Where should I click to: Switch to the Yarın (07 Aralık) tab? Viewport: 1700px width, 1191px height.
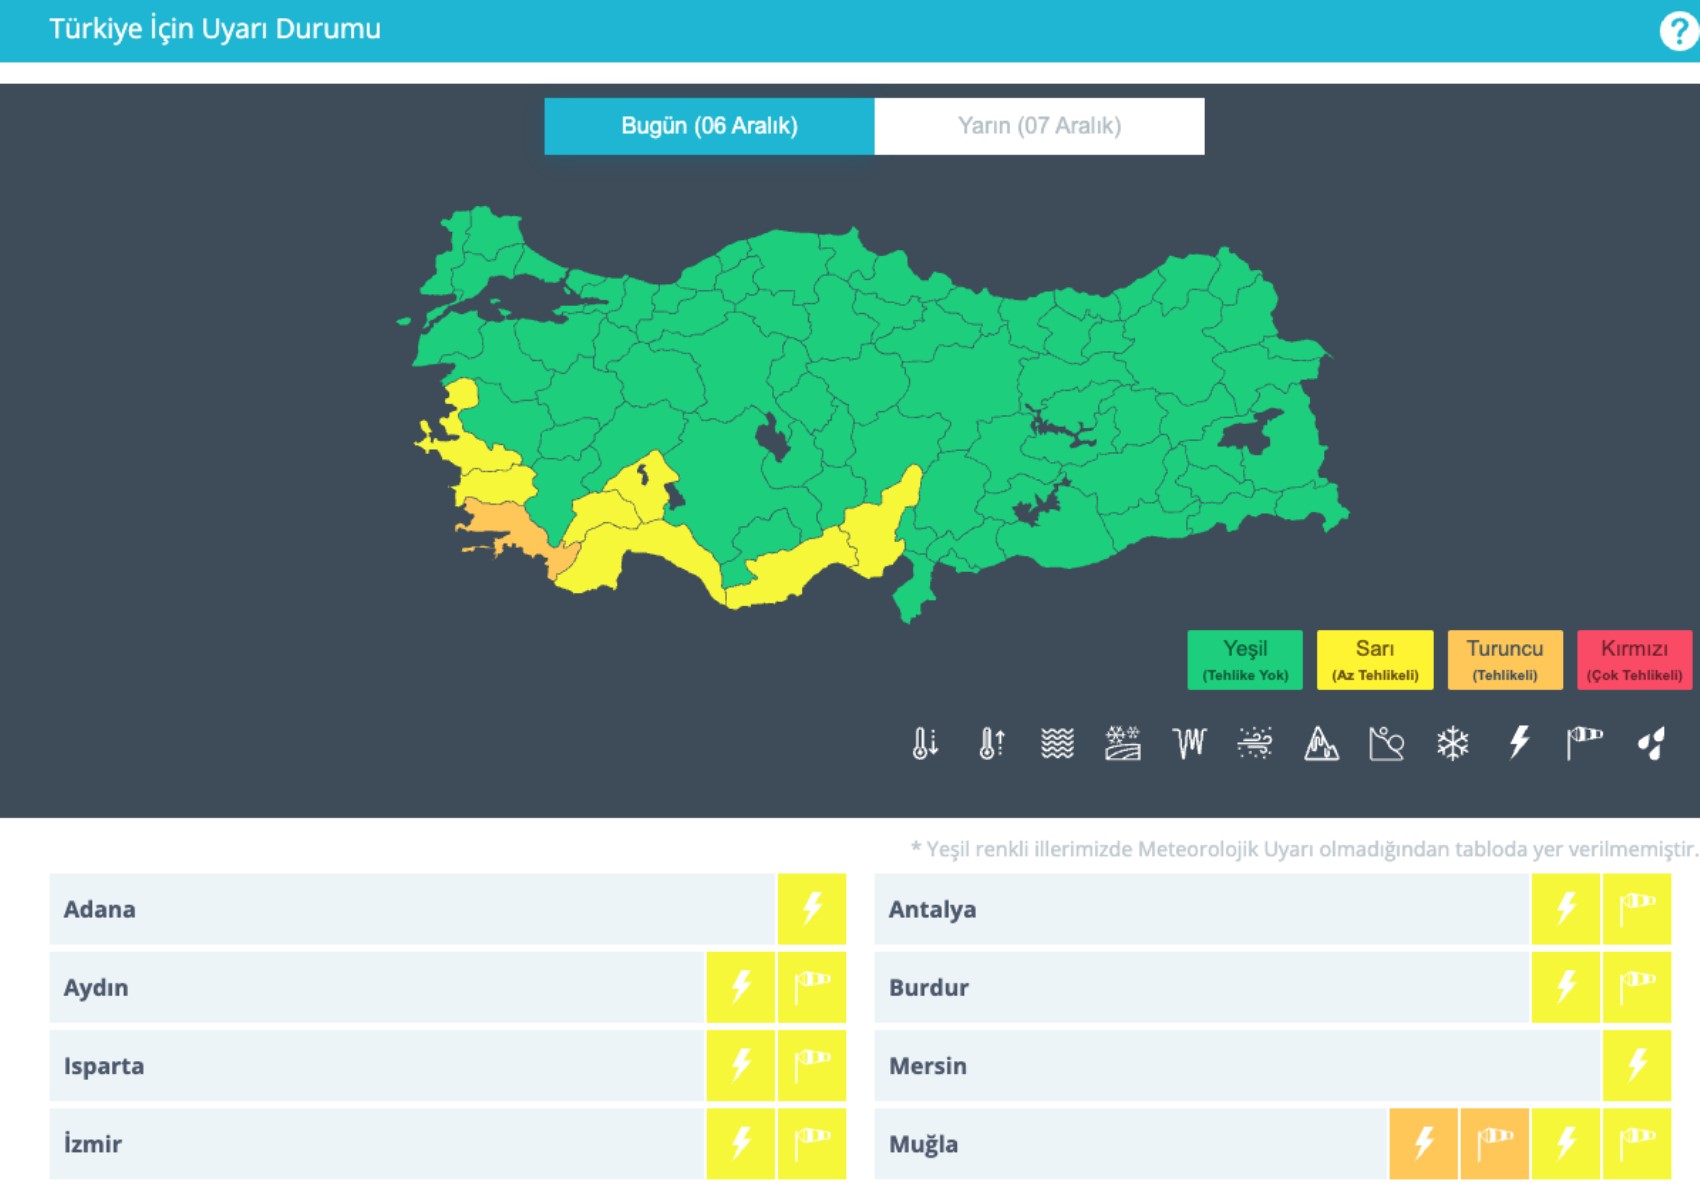[1039, 126]
